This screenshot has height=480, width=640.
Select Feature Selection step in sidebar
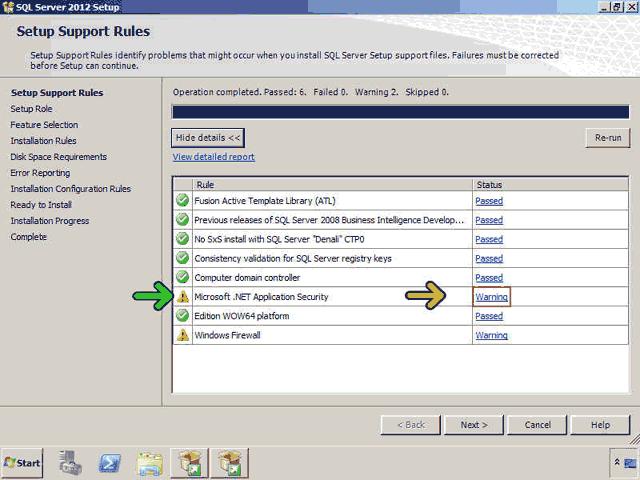[x=44, y=124]
